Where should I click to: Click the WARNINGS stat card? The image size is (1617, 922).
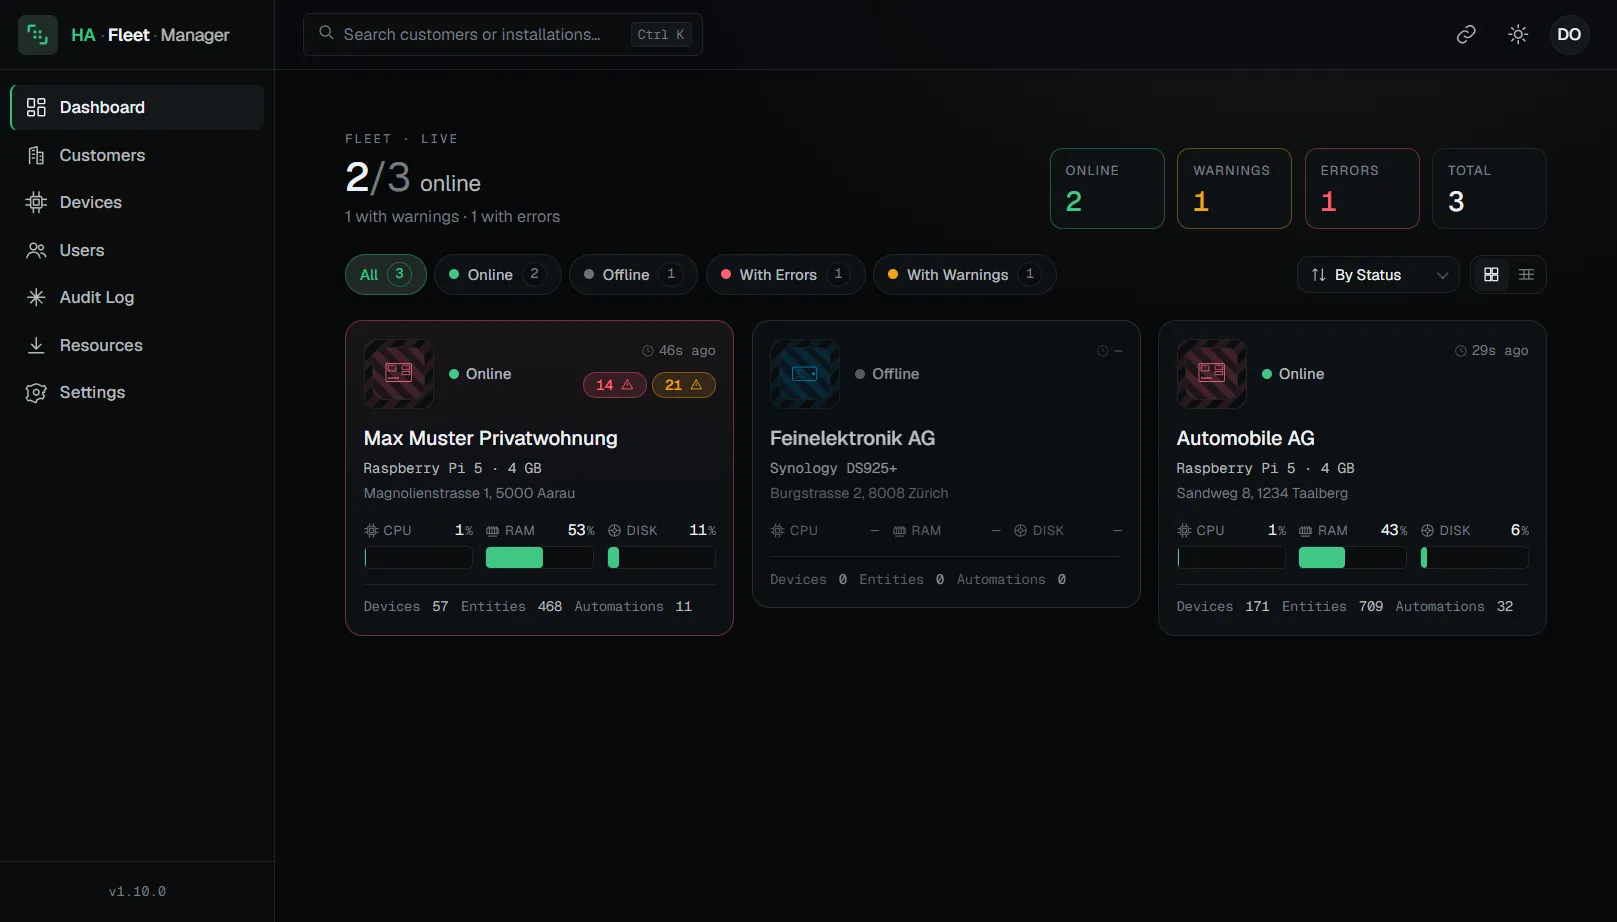[1234, 188]
